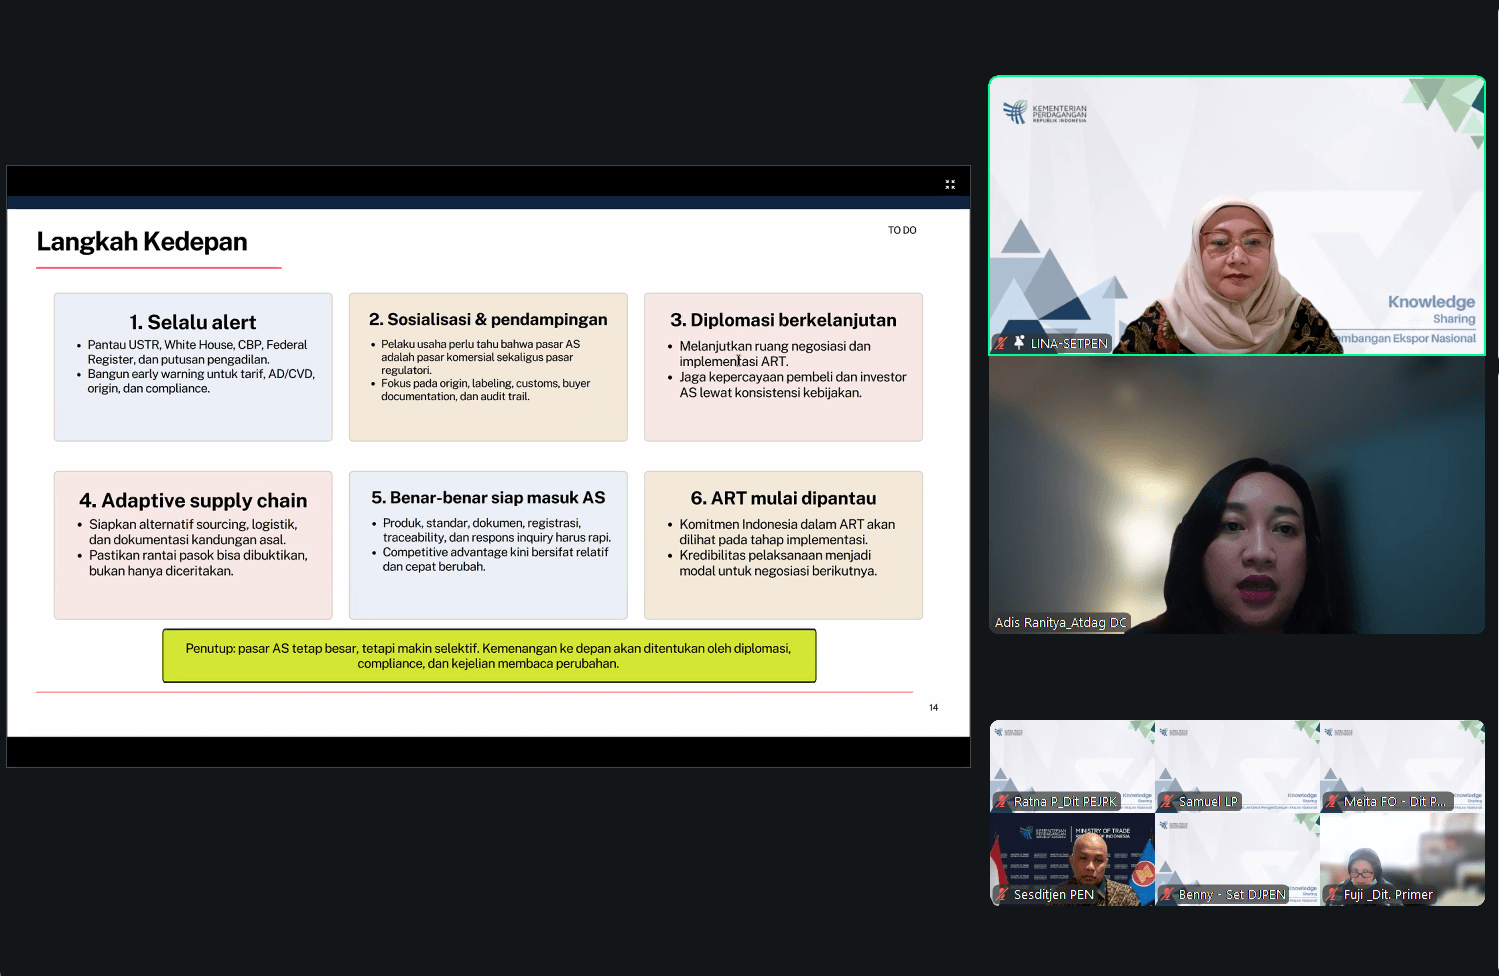The height and width of the screenshot is (976, 1499).
Task: Click Meita FO's muted microphone icon
Action: pos(1332,802)
